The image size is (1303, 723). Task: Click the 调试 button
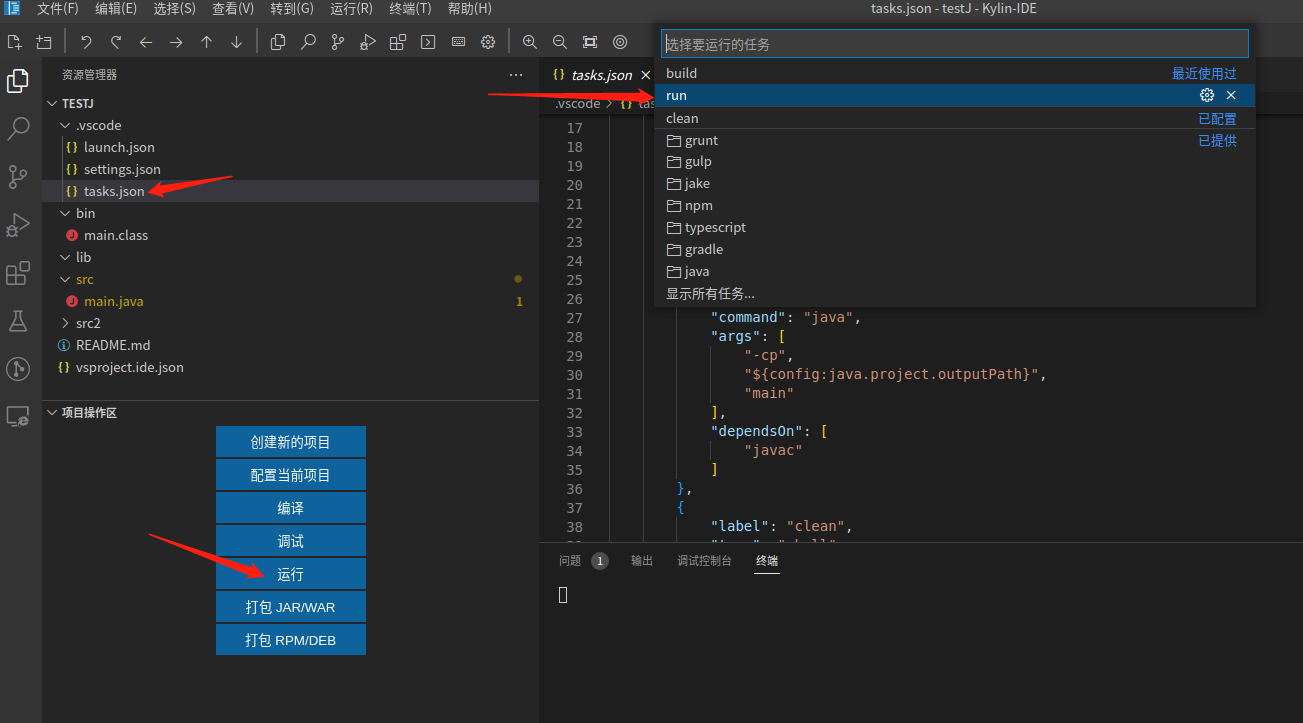[291, 541]
